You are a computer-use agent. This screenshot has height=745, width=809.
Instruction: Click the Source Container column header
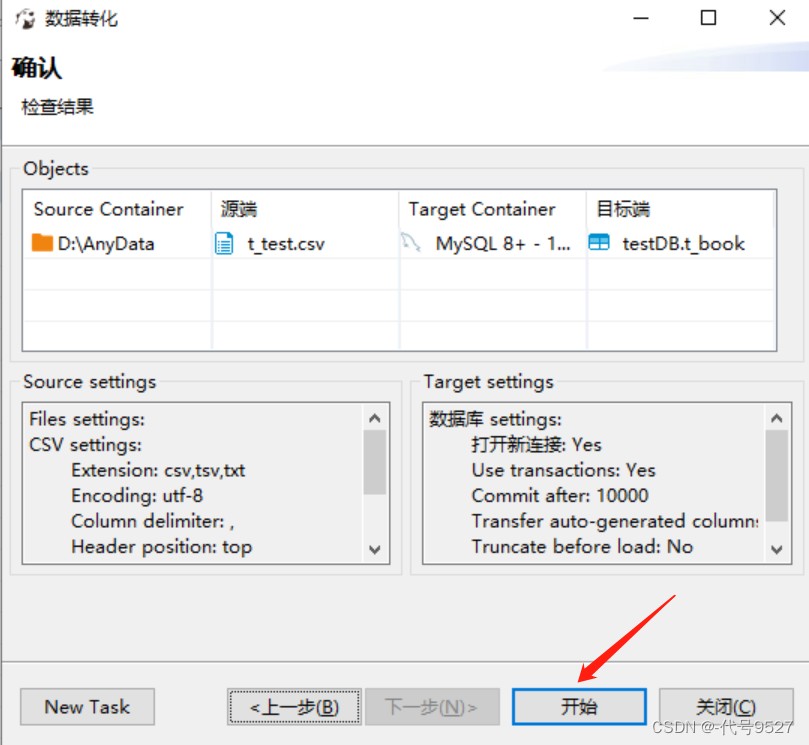(117, 209)
